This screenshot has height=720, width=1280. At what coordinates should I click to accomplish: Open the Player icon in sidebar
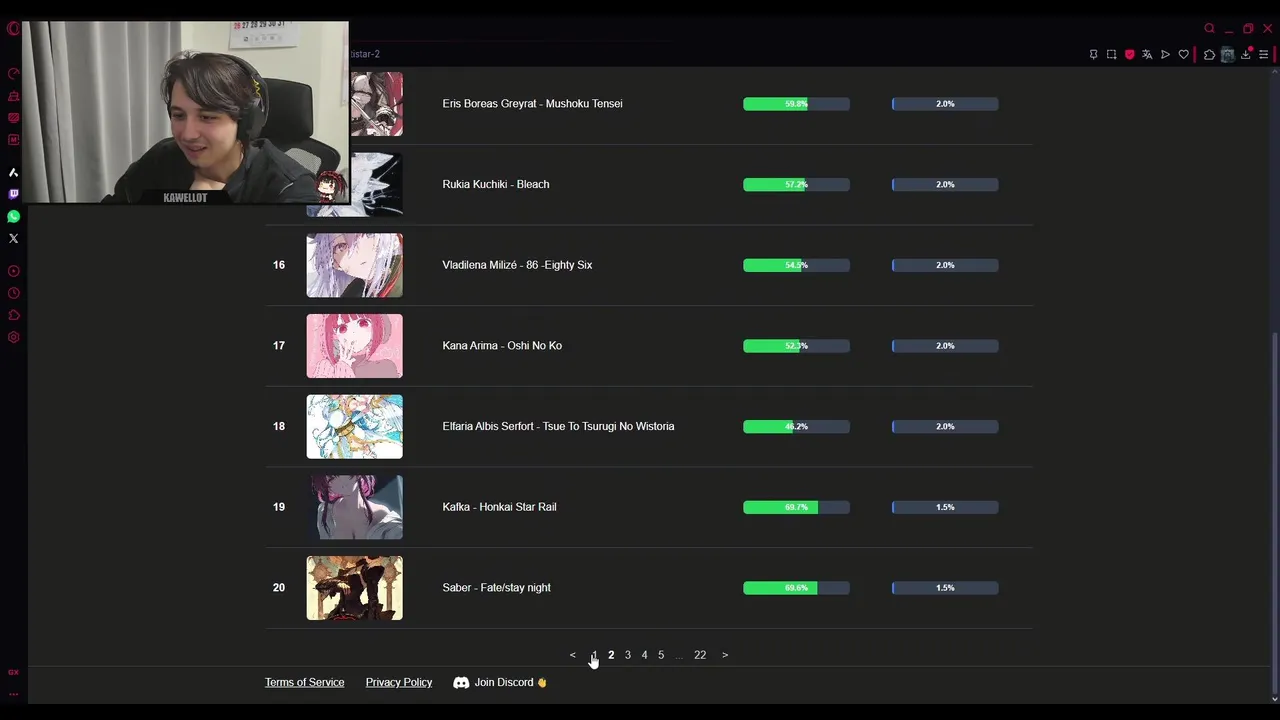[13, 271]
